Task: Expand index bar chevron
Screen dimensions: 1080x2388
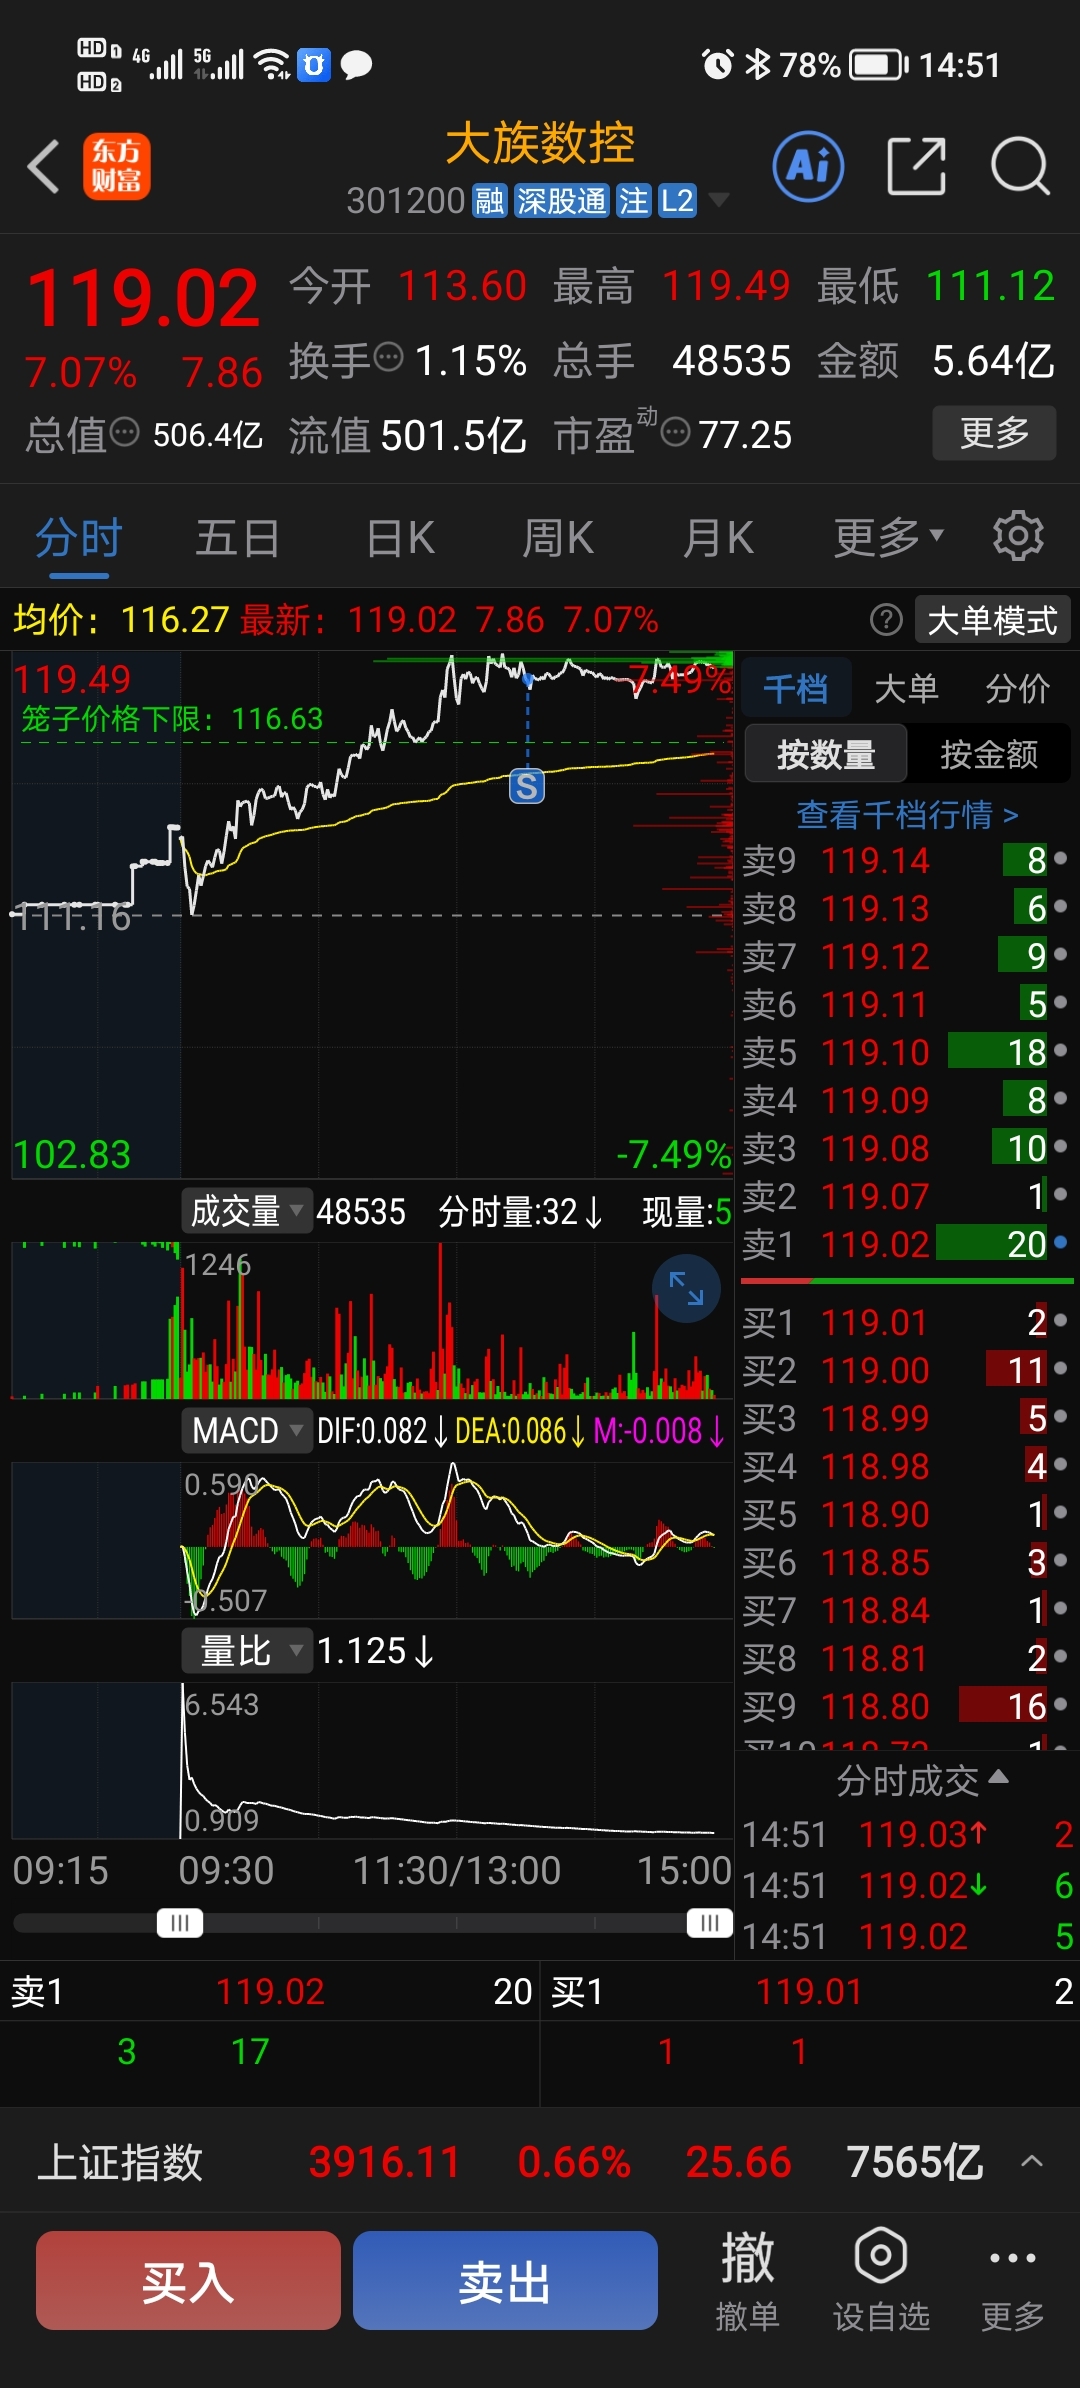Action: [x=1032, y=2162]
